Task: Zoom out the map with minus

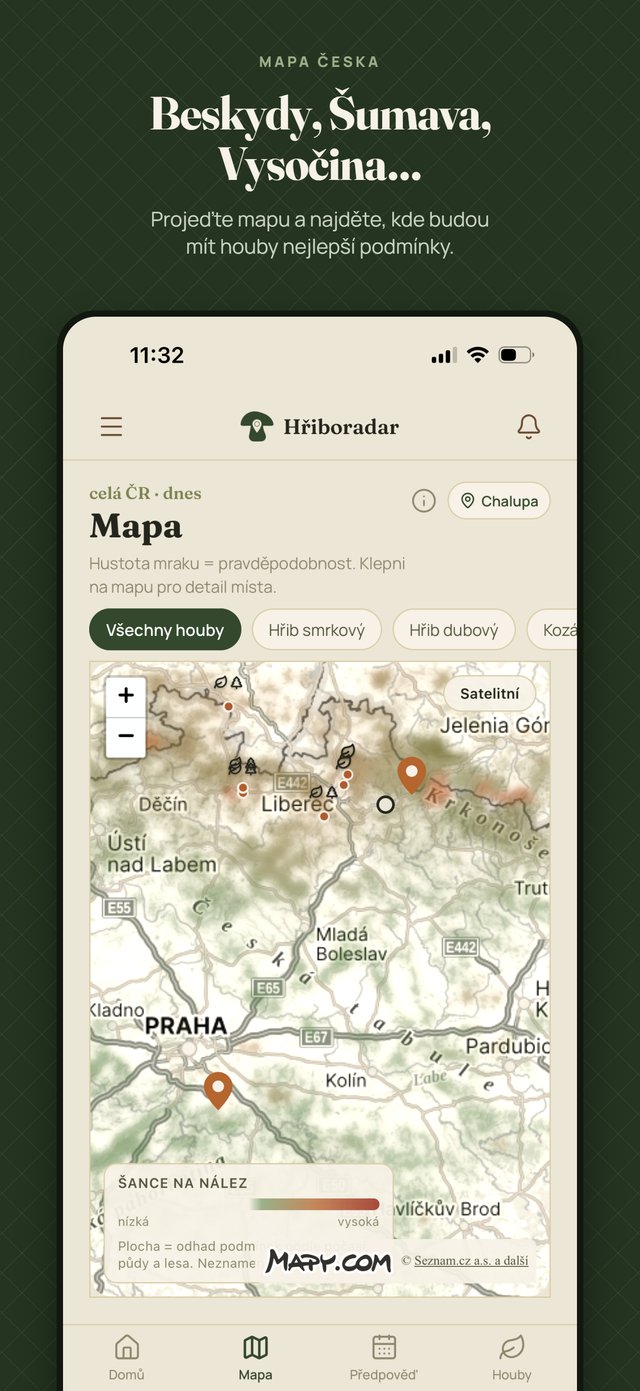Action: pos(126,736)
